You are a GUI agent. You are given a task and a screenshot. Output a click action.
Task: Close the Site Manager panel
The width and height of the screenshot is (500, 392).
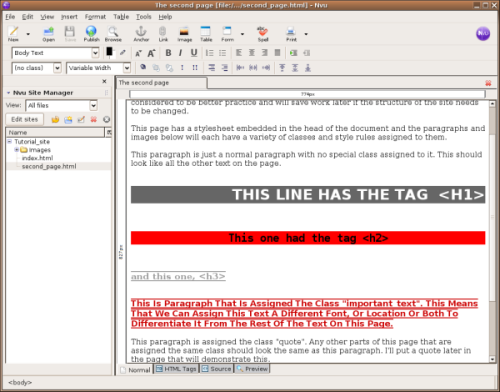[104, 81]
